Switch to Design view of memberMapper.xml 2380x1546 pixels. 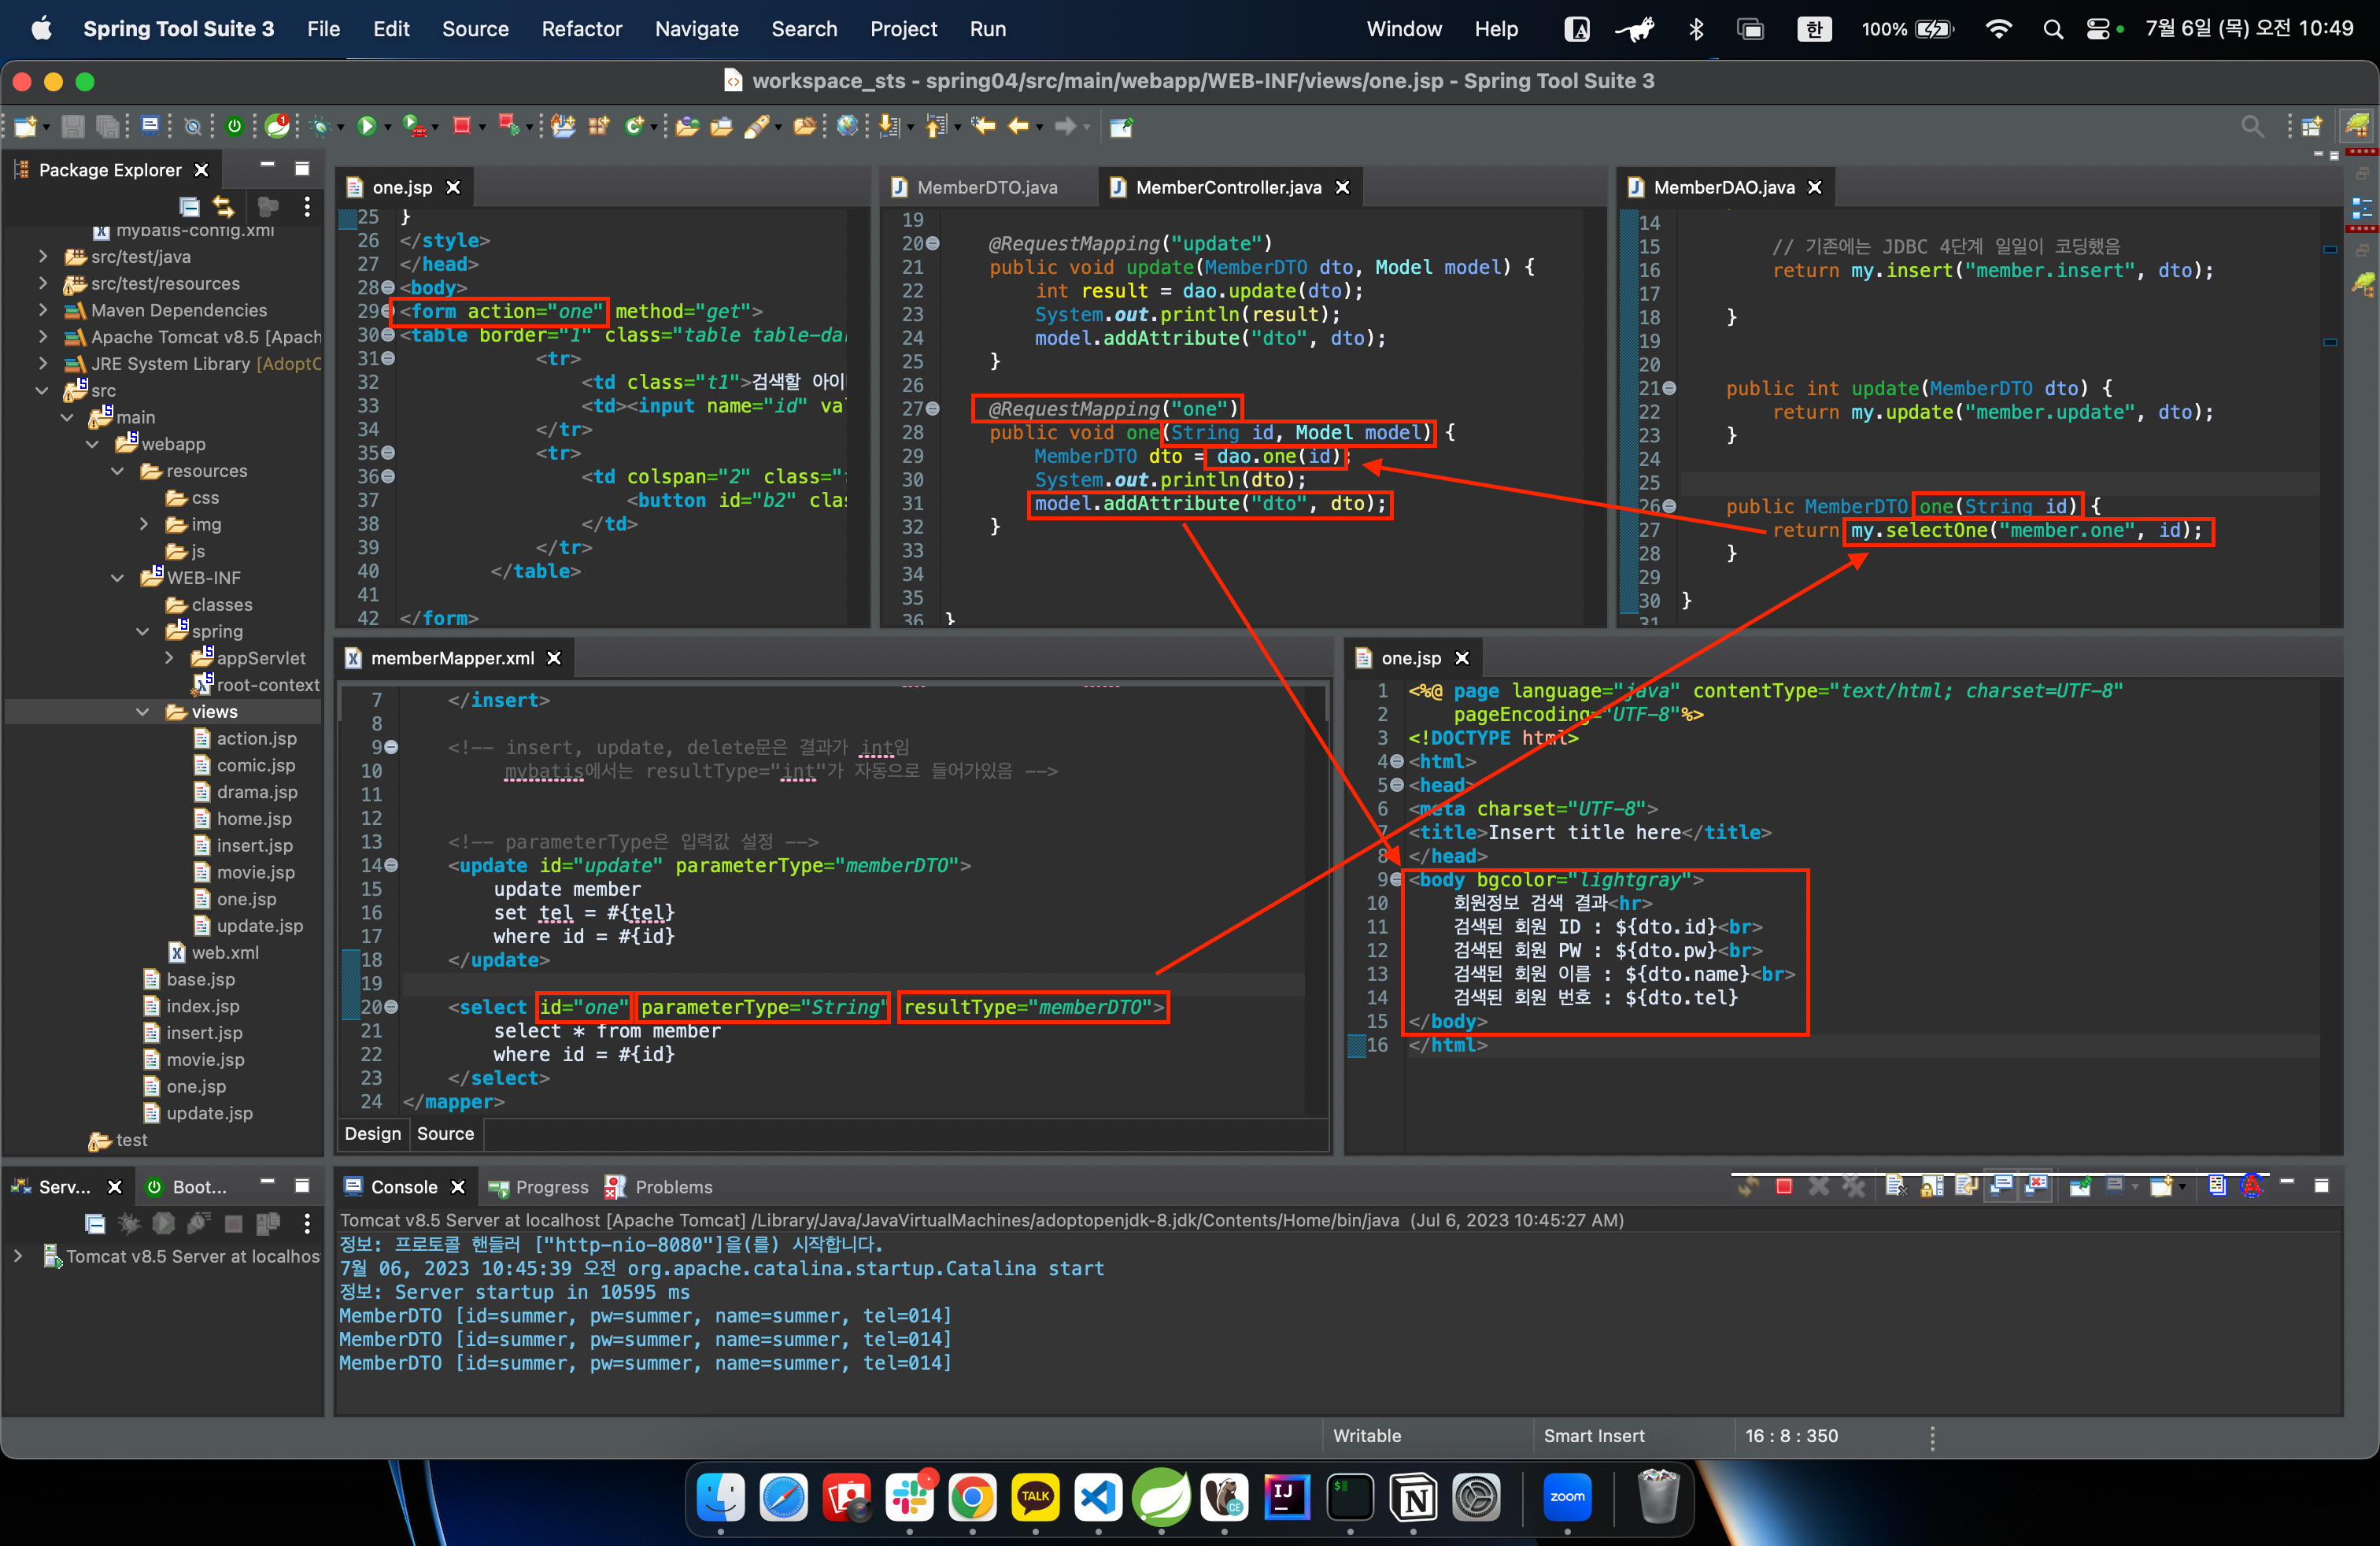[372, 1133]
